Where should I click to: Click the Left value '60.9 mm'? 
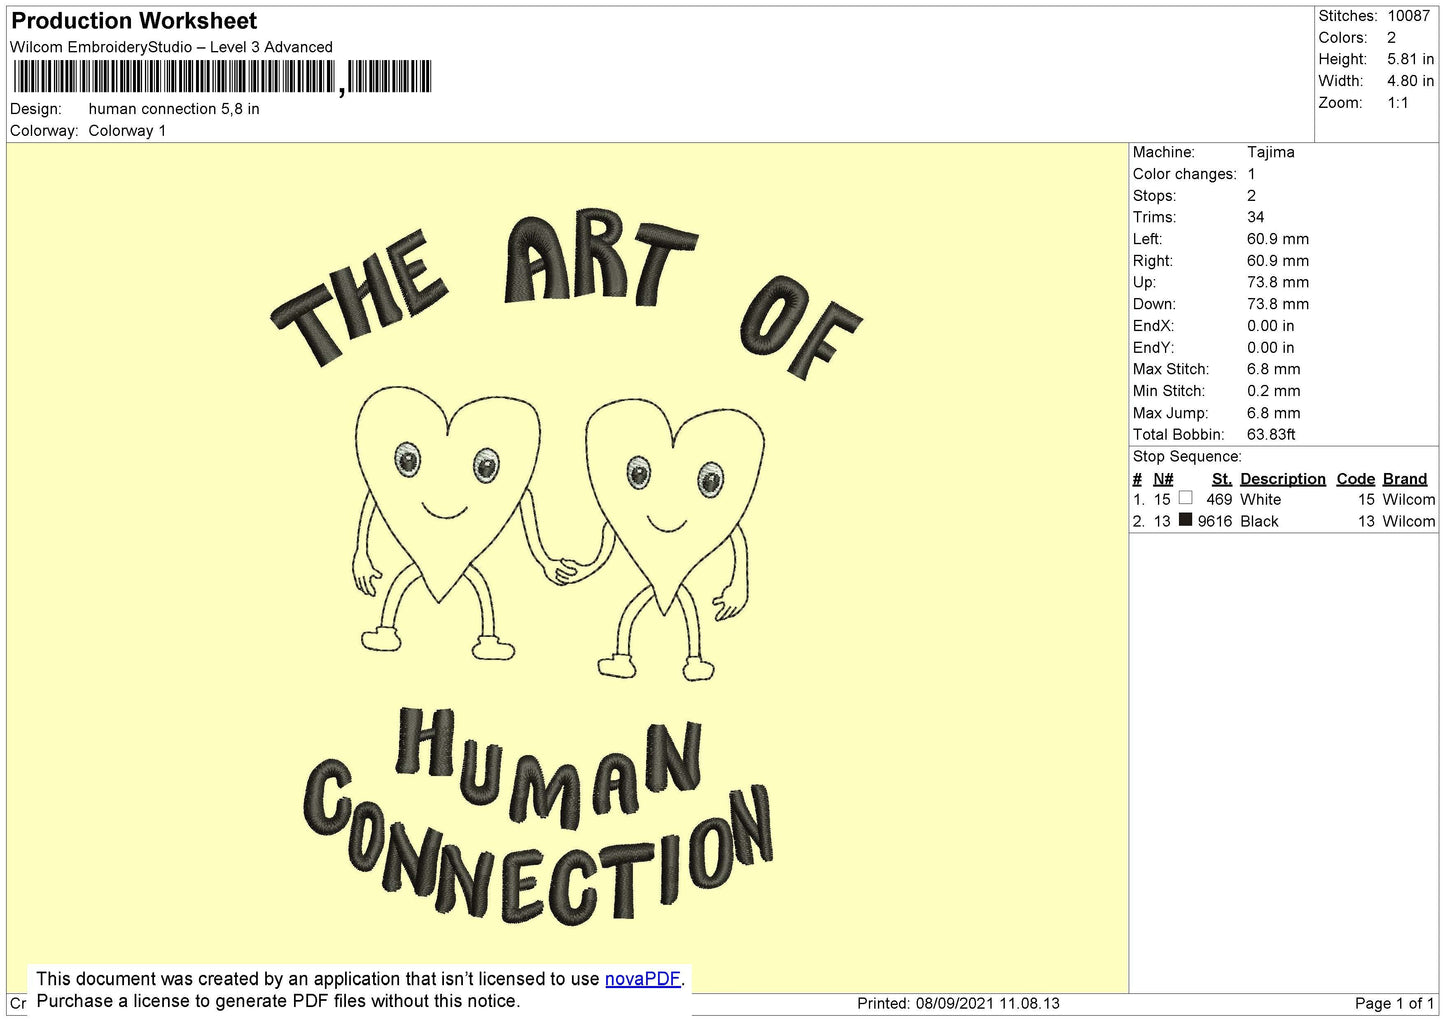point(1277,239)
